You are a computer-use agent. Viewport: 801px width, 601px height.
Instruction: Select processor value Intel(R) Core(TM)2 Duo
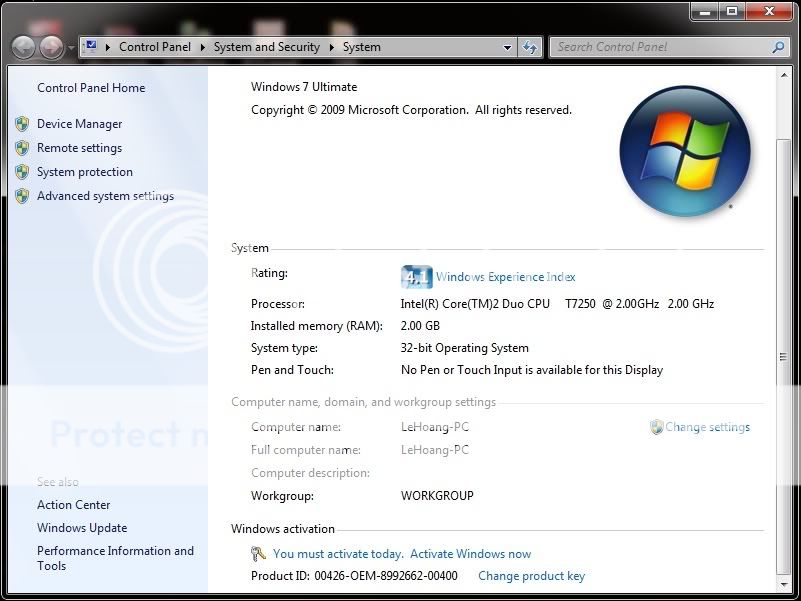pos(475,304)
